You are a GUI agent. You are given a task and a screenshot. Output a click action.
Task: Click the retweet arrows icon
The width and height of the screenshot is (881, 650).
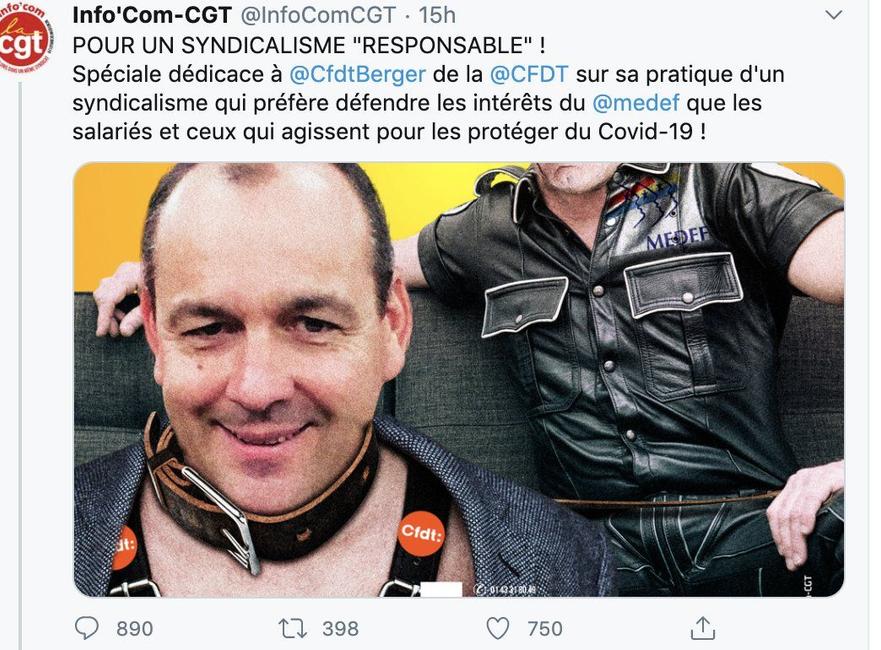click(x=293, y=628)
